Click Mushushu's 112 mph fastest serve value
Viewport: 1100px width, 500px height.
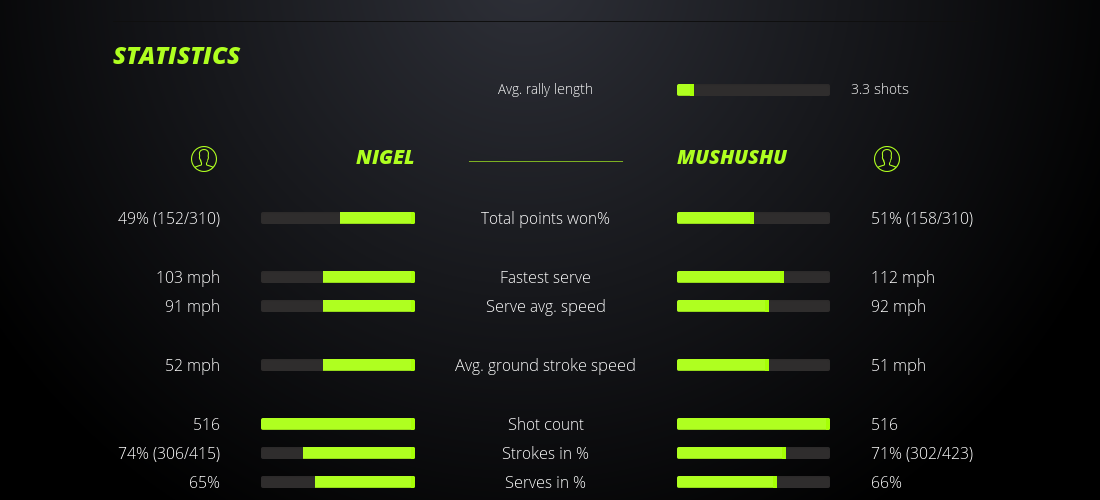pos(903,277)
